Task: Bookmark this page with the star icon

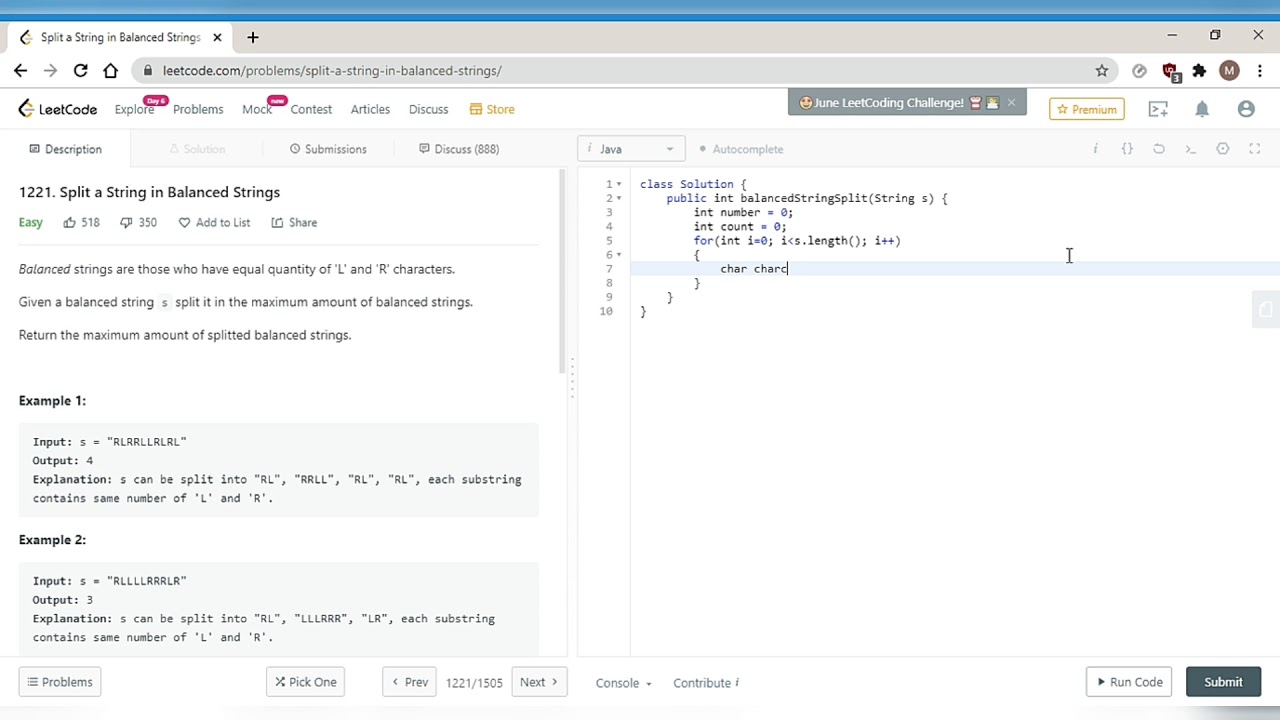Action: tap(1102, 71)
